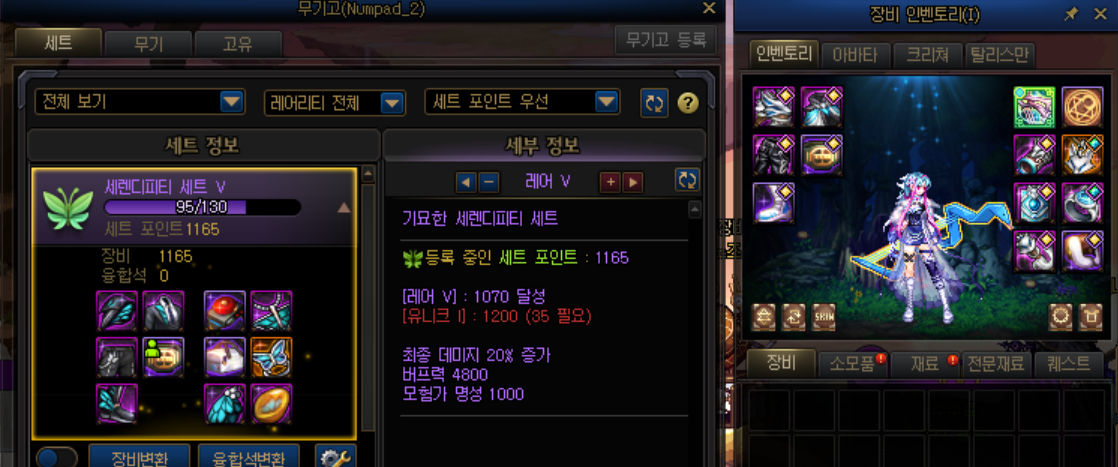1118x467 pixels.
Task: Click the 융합석변환 button
Action: pyautogui.click(x=248, y=456)
